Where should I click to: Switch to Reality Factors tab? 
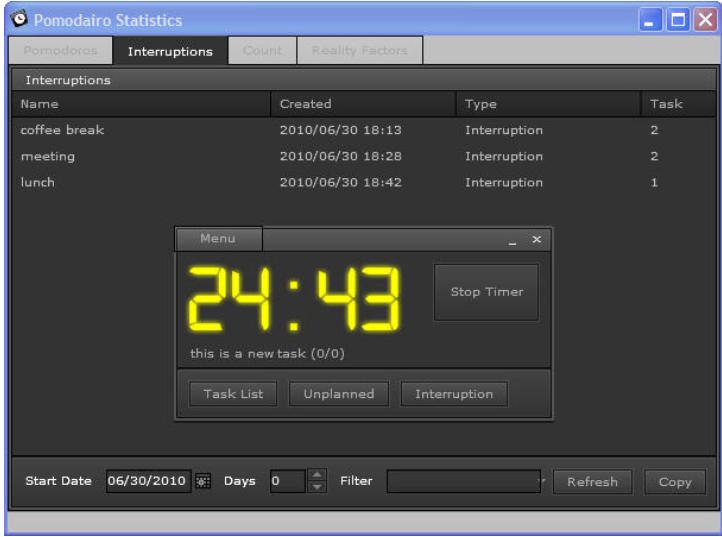(359, 51)
